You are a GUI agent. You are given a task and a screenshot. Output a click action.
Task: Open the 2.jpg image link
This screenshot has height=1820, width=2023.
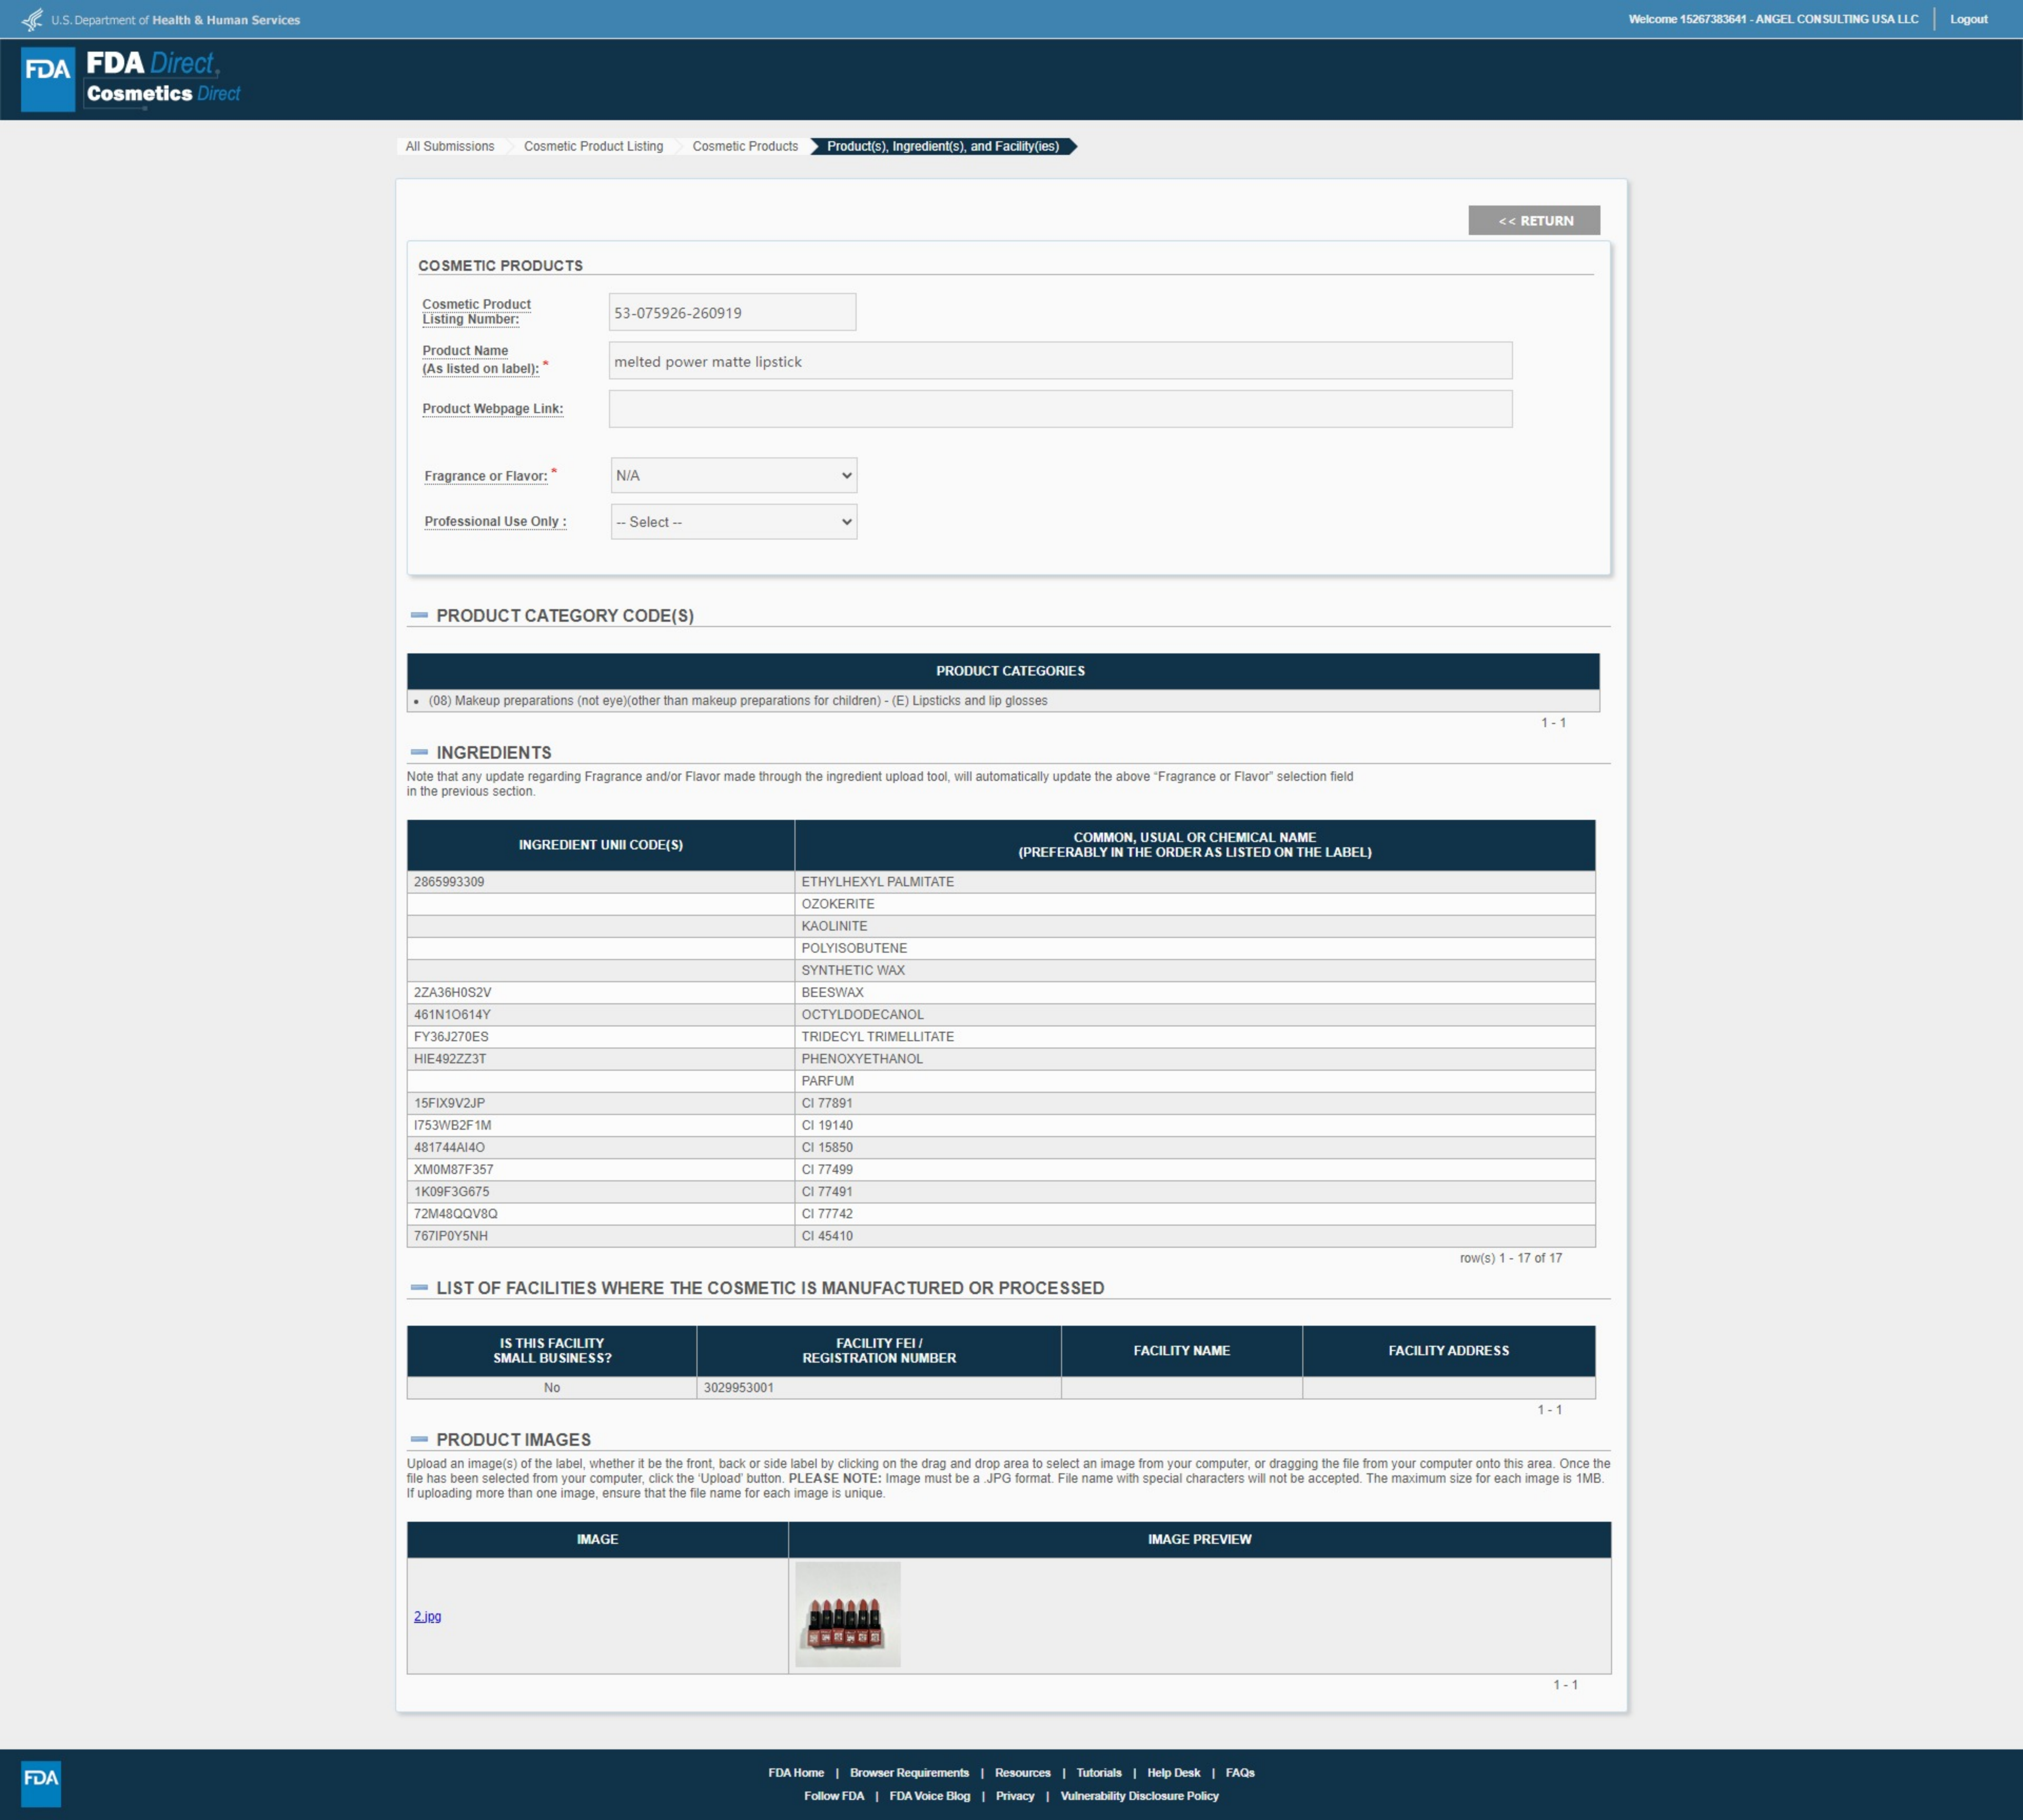click(x=427, y=1616)
